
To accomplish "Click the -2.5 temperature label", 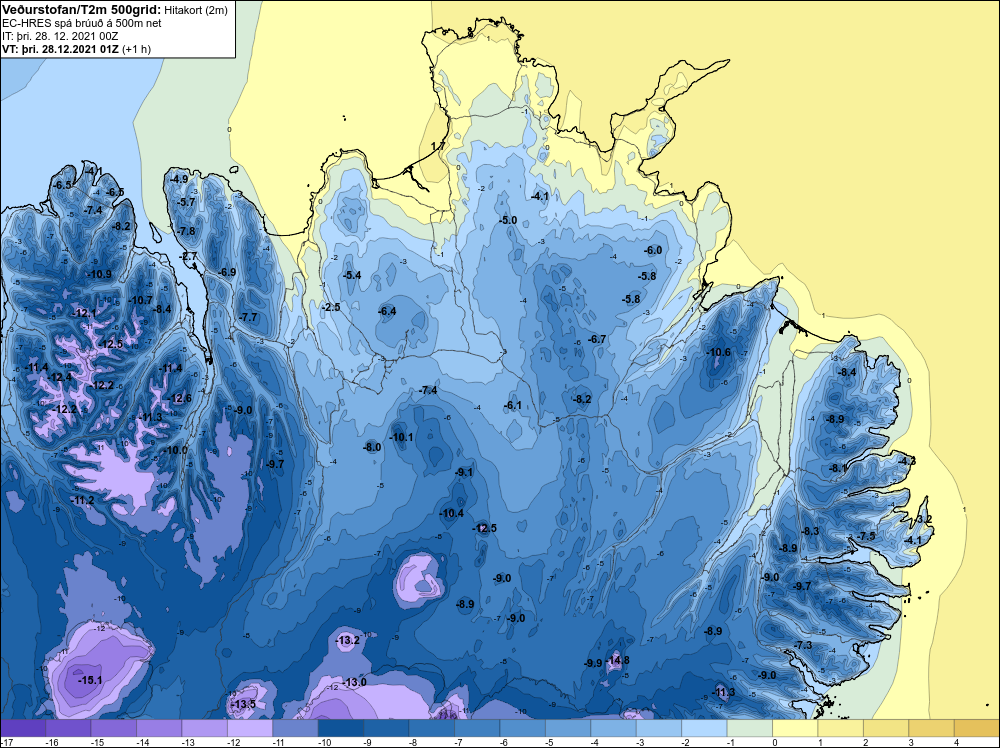I will [331, 307].
